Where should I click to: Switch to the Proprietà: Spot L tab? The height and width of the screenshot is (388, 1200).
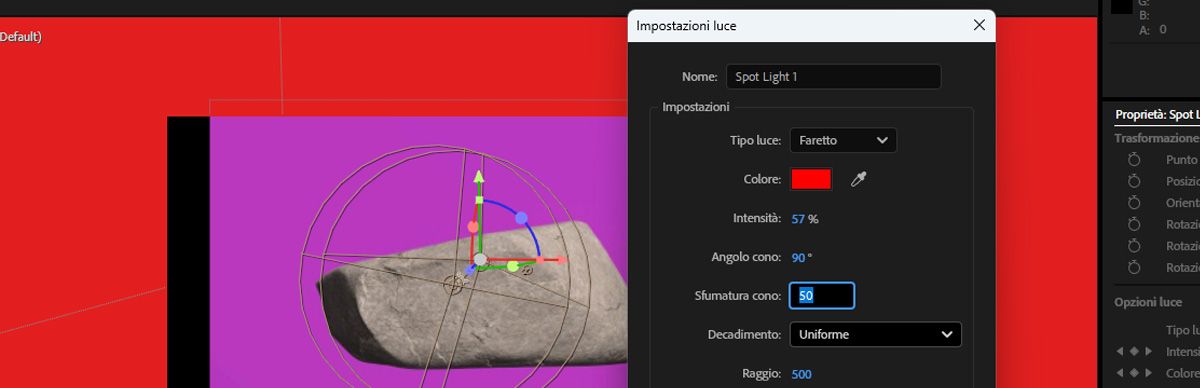(1157, 115)
